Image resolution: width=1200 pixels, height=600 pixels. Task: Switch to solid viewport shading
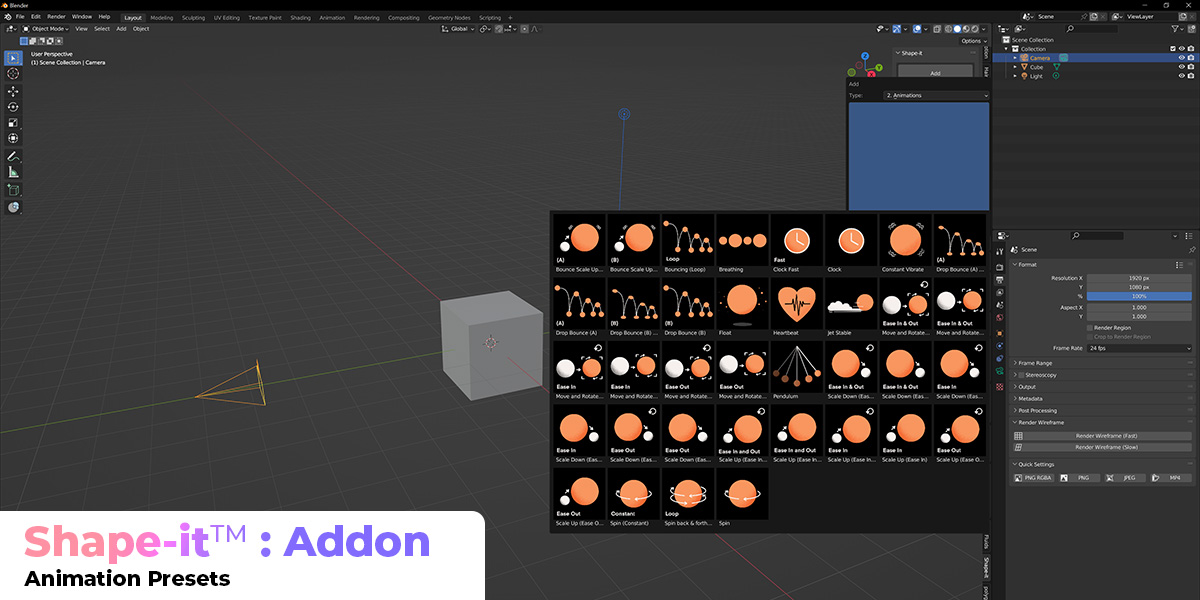pos(957,29)
